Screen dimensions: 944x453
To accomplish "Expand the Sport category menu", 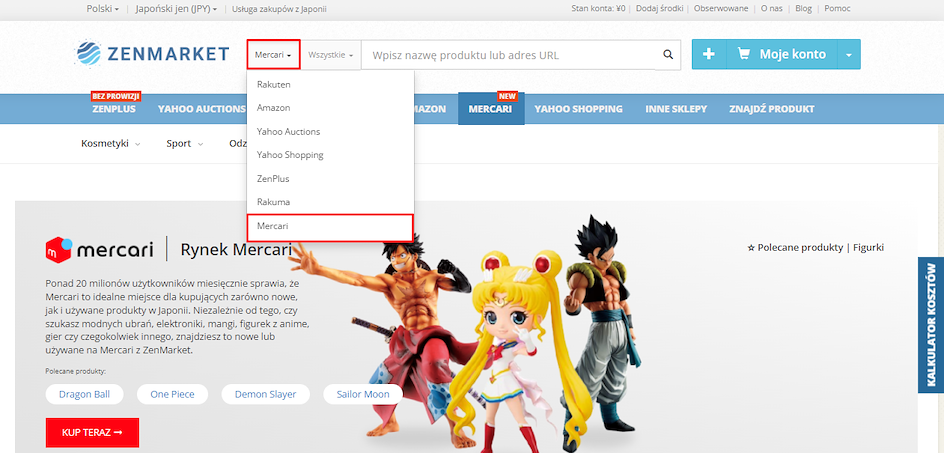I will click(x=185, y=143).
